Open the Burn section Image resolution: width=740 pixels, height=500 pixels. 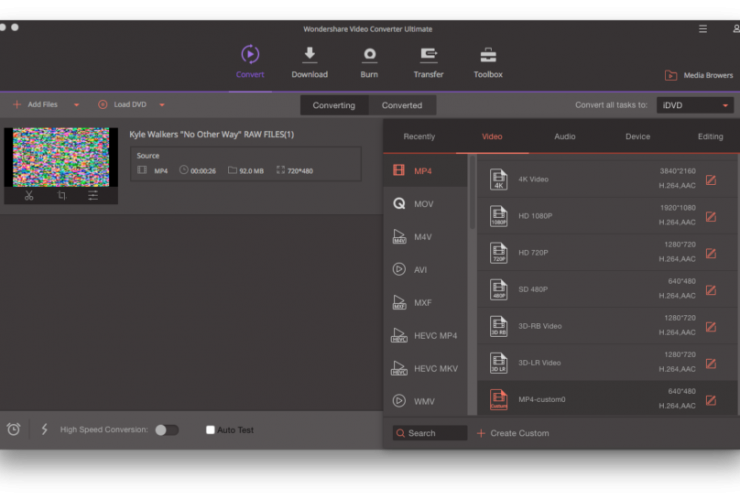(369, 62)
